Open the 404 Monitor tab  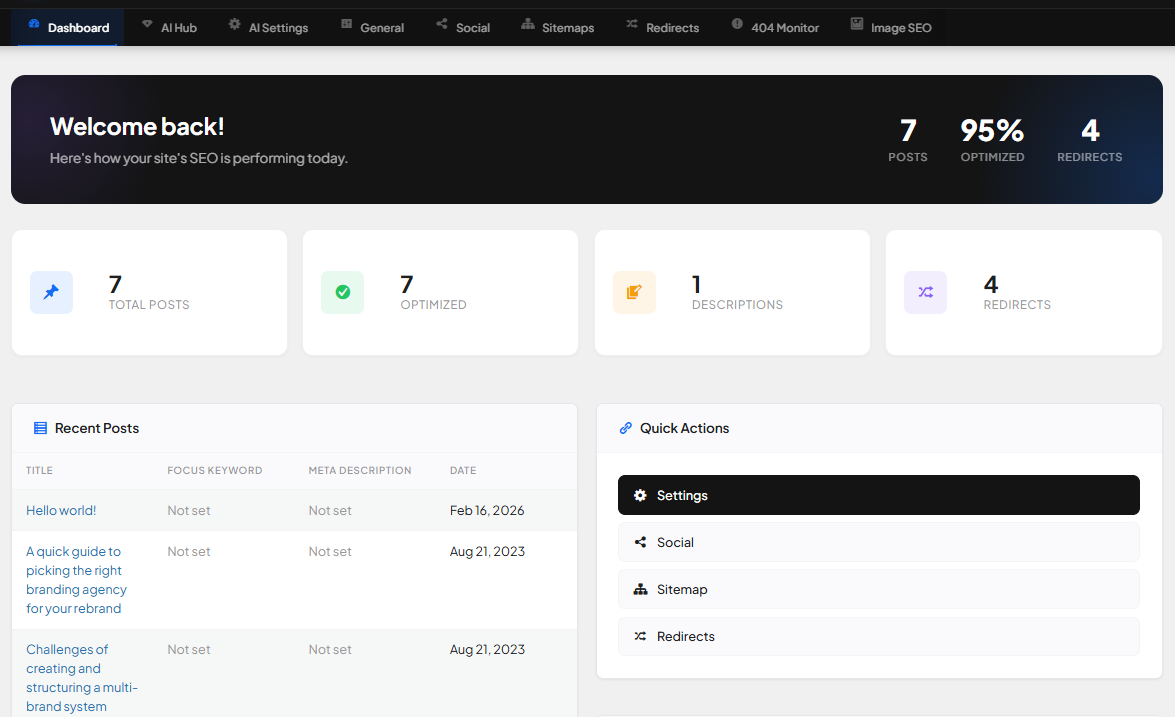(775, 27)
